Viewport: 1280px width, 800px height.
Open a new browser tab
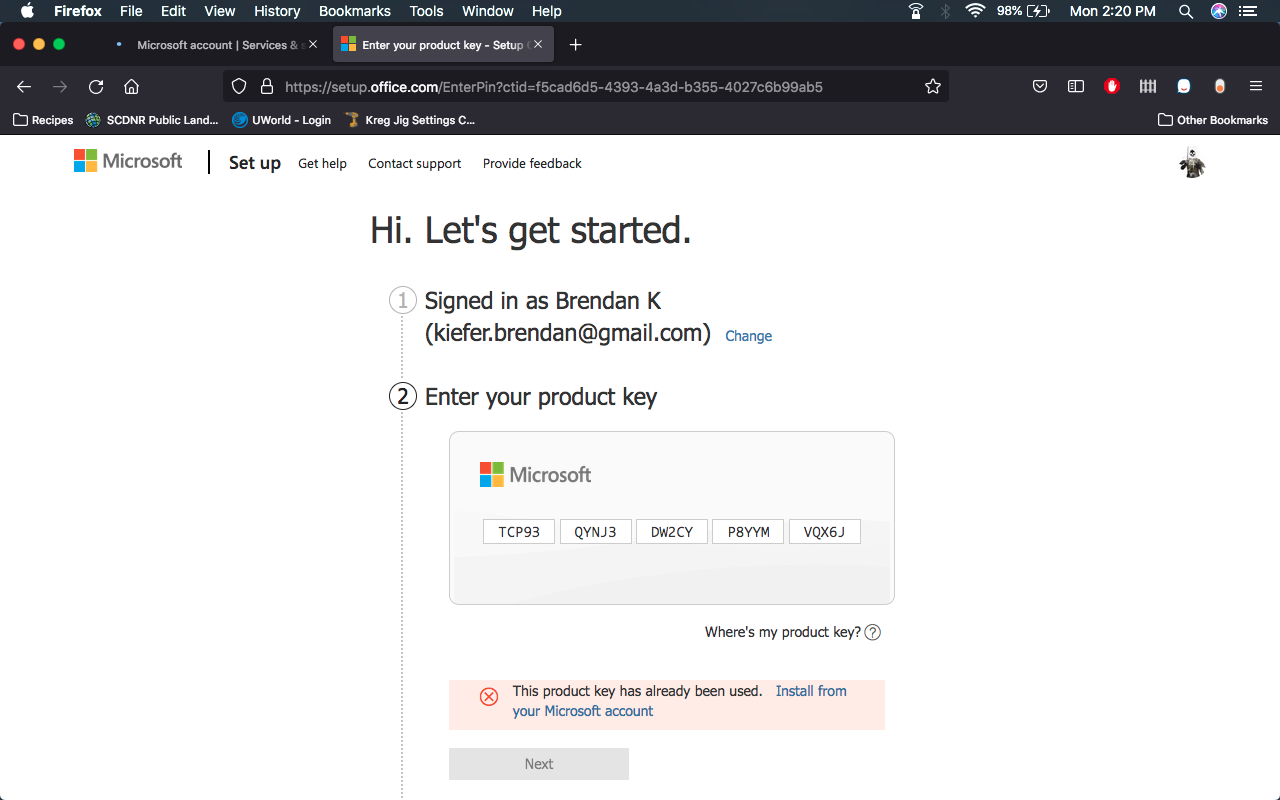pyautogui.click(x=575, y=45)
